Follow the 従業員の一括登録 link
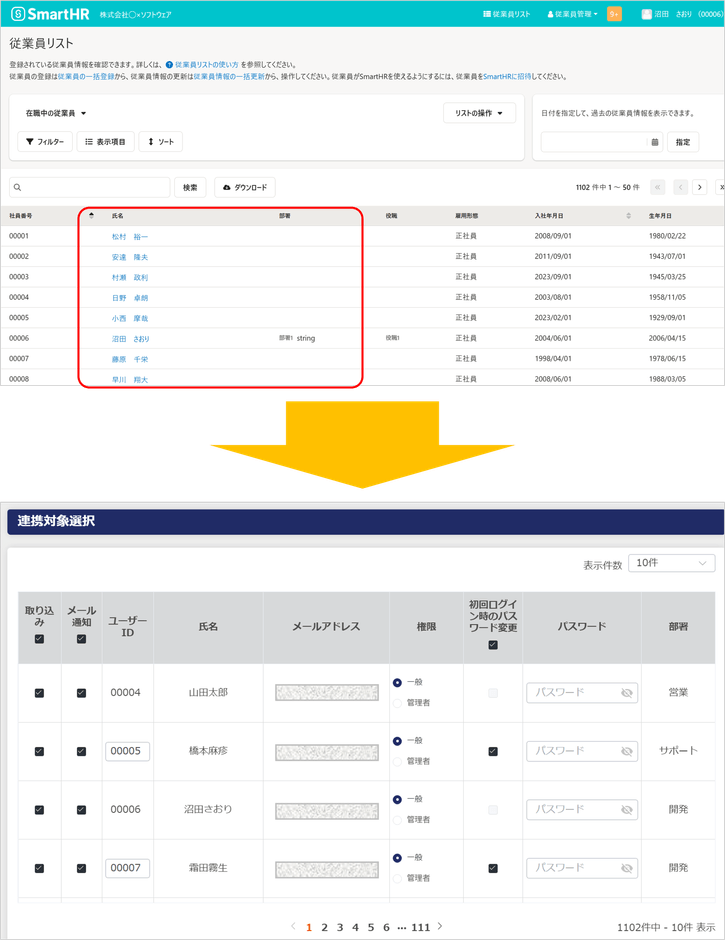Image resolution: width=725 pixels, height=940 pixels. (86, 77)
